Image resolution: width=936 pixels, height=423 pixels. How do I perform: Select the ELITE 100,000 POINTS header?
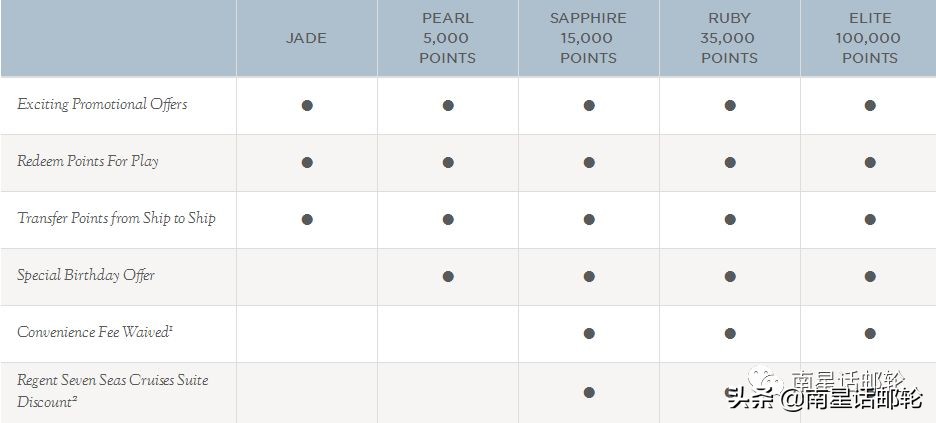(x=870, y=38)
